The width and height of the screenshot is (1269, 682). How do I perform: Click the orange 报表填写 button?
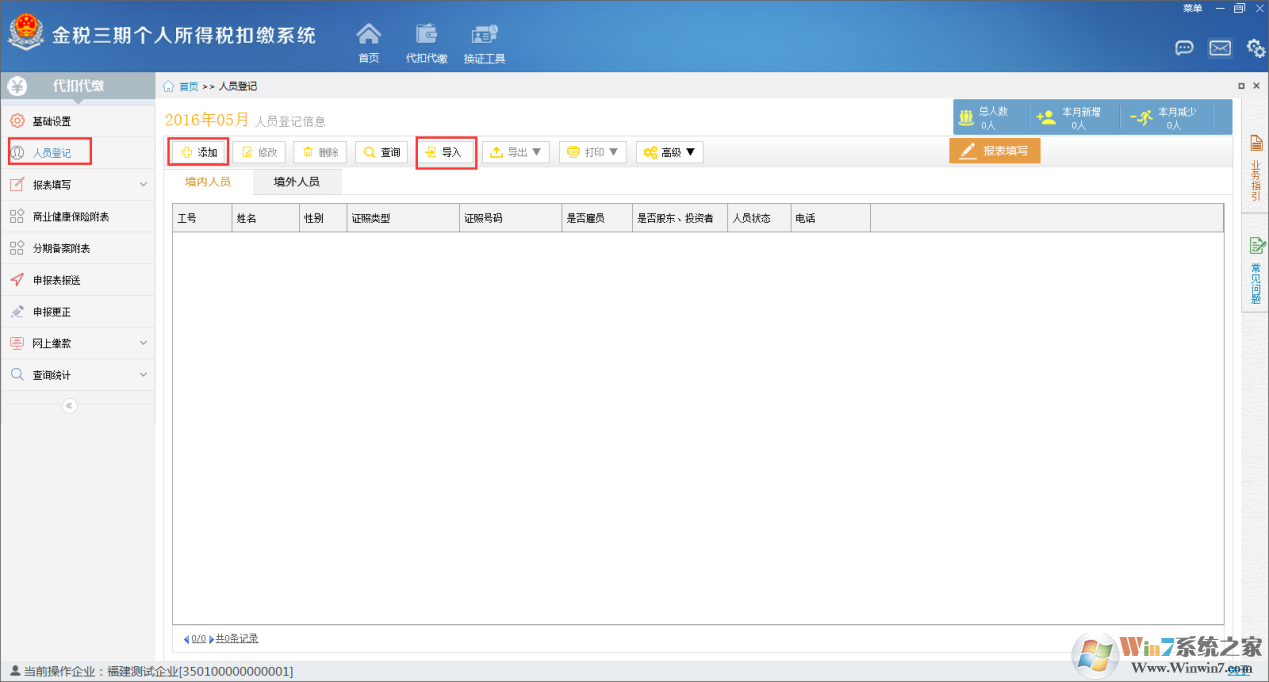pos(995,151)
